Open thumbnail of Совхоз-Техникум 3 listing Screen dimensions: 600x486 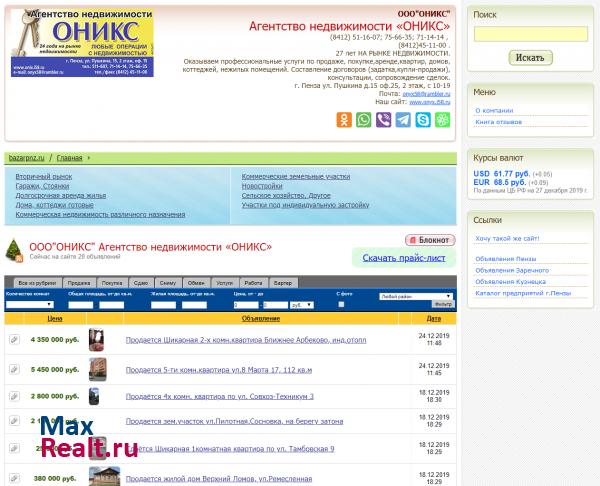point(94,396)
